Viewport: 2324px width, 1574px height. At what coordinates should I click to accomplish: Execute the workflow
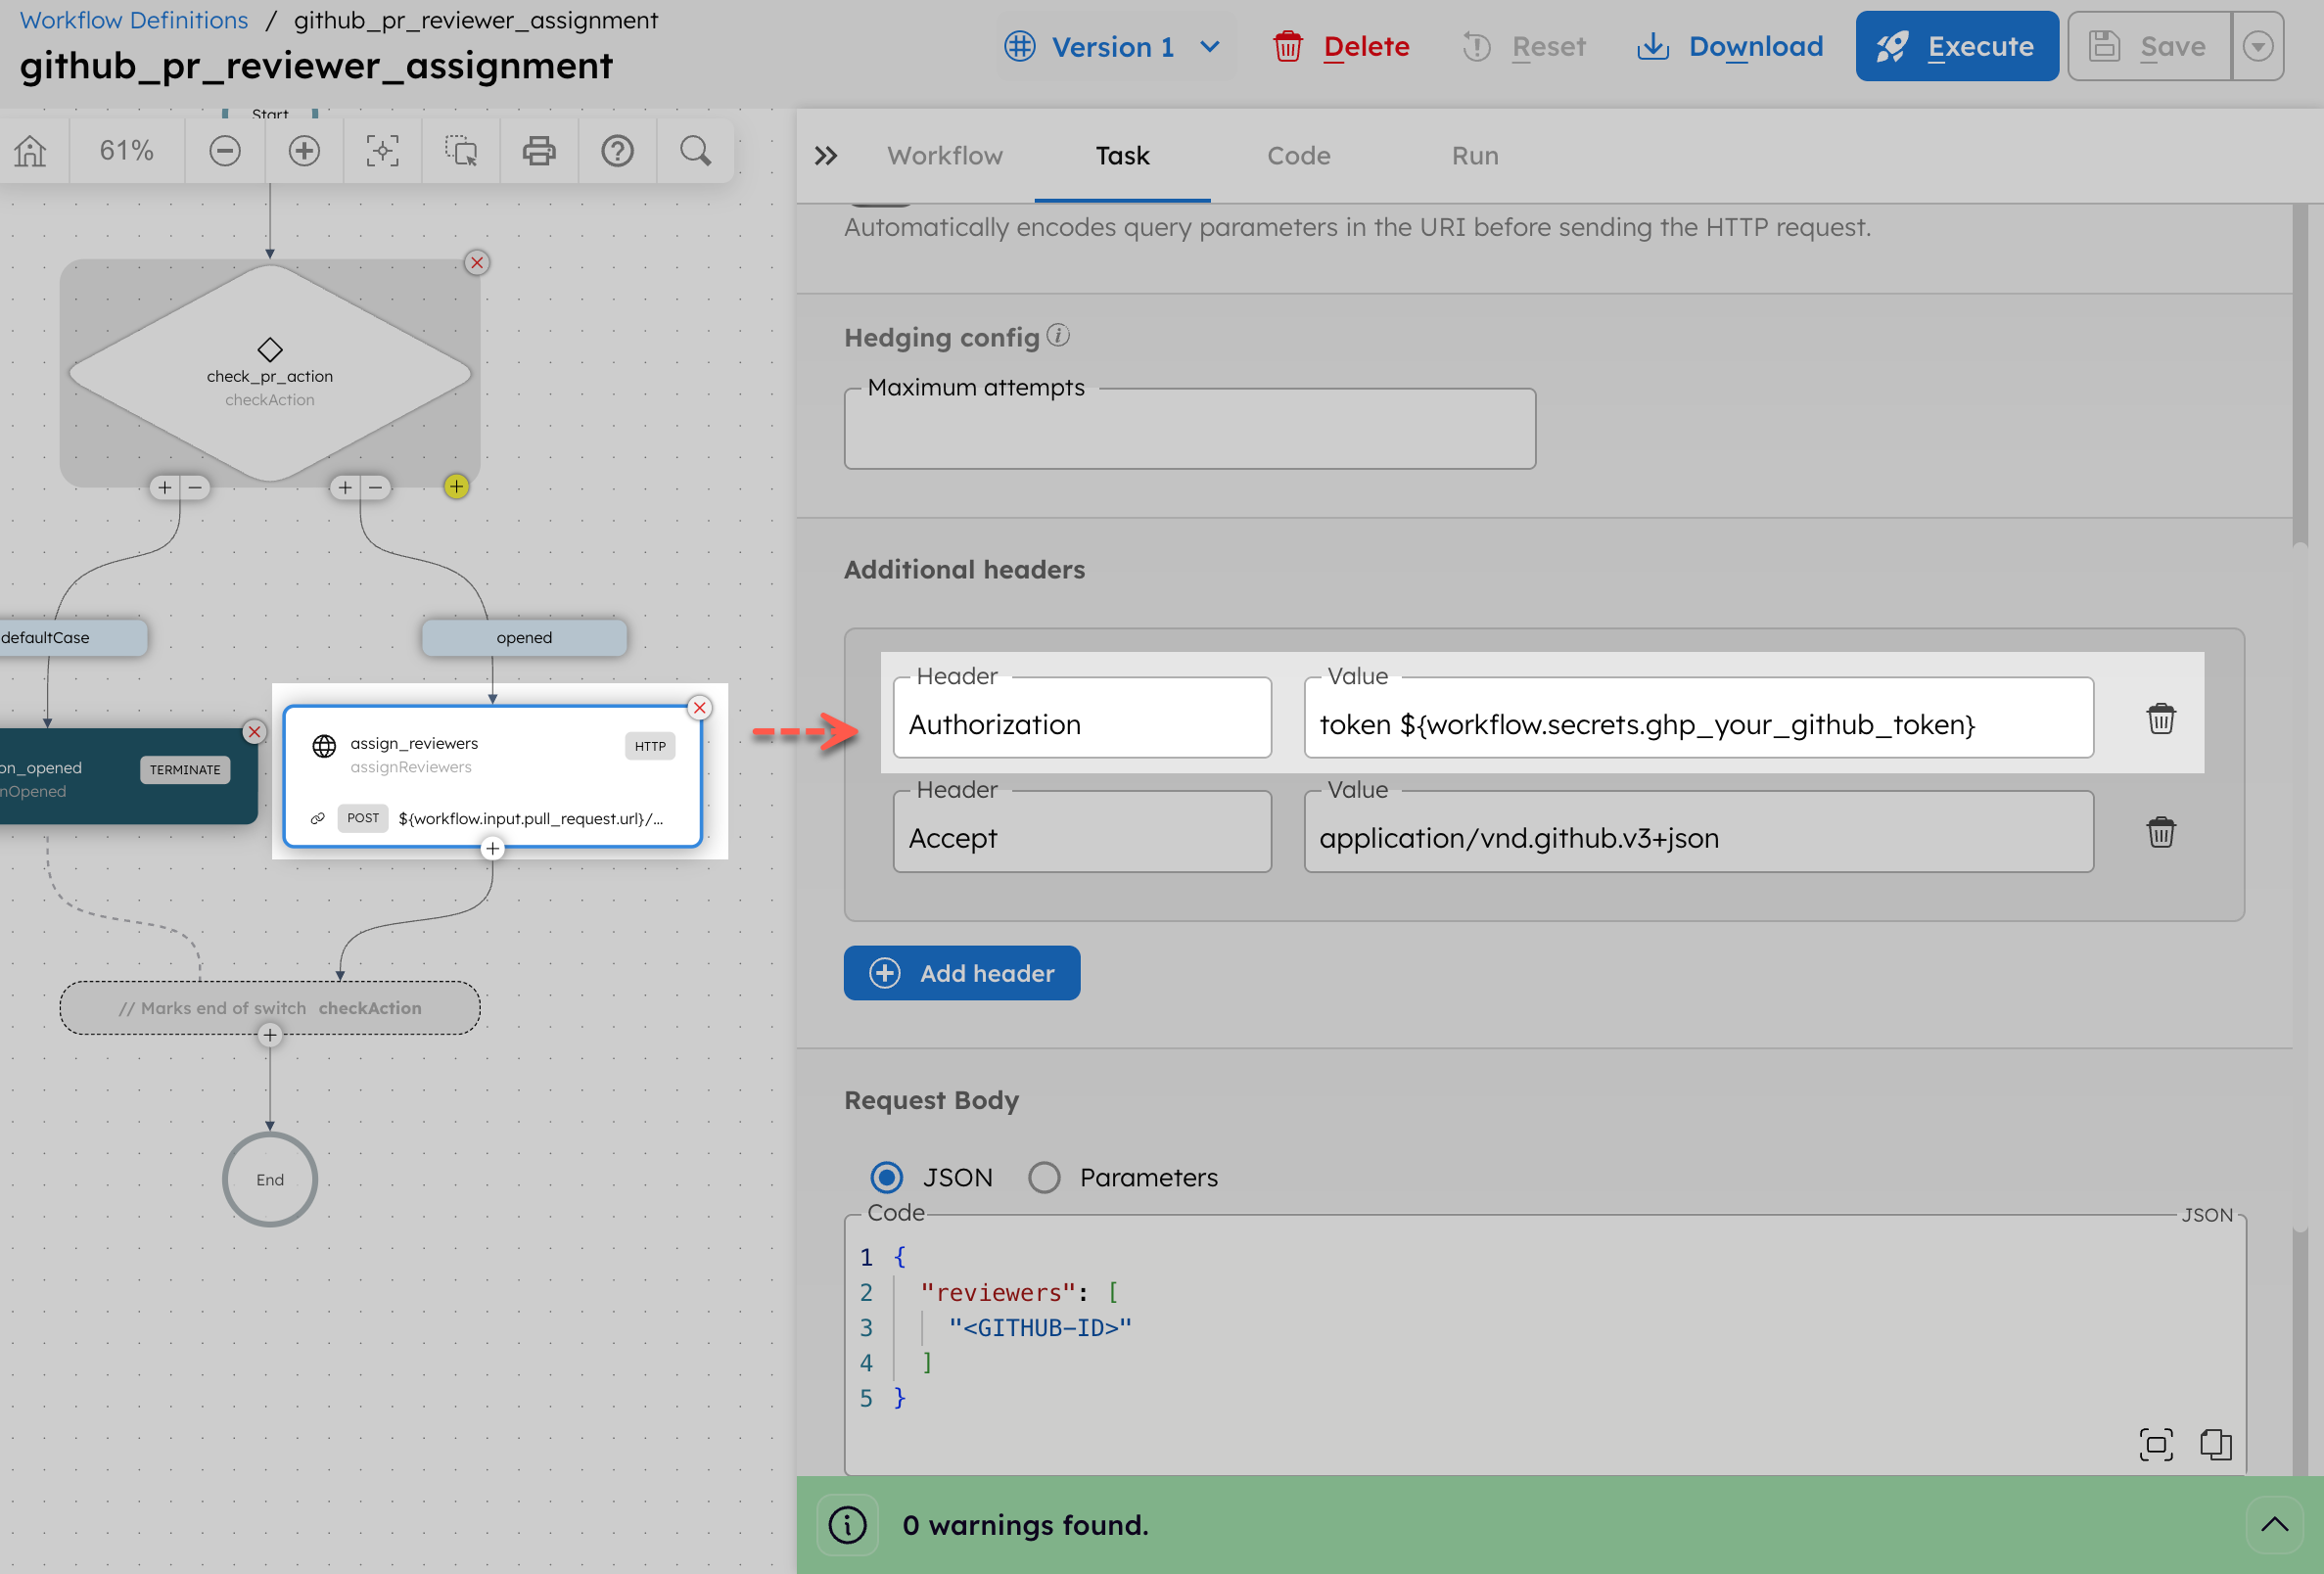click(x=1956, y=46)
